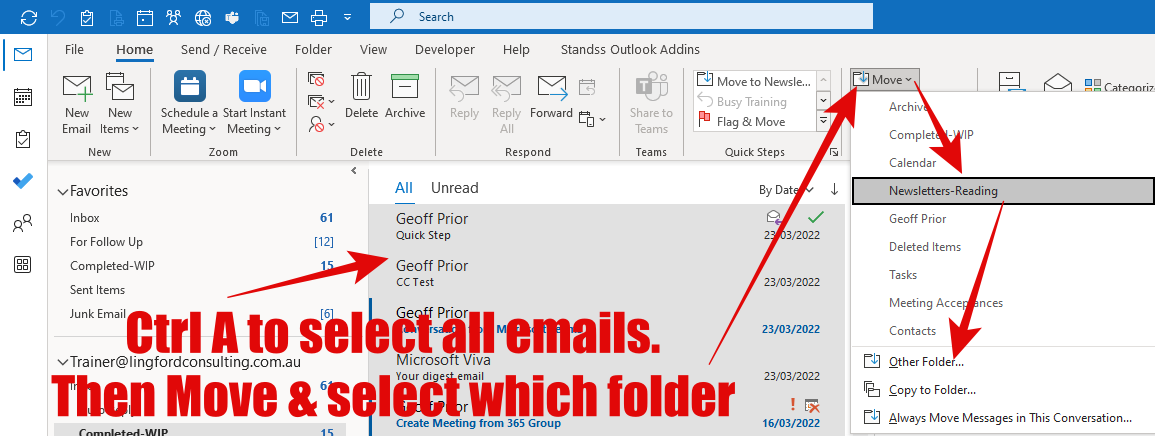Open the Send / Receive ribbon tab
Viewport: 1155px width, 436px height.
pyautogui.click(x=223, y=49)
